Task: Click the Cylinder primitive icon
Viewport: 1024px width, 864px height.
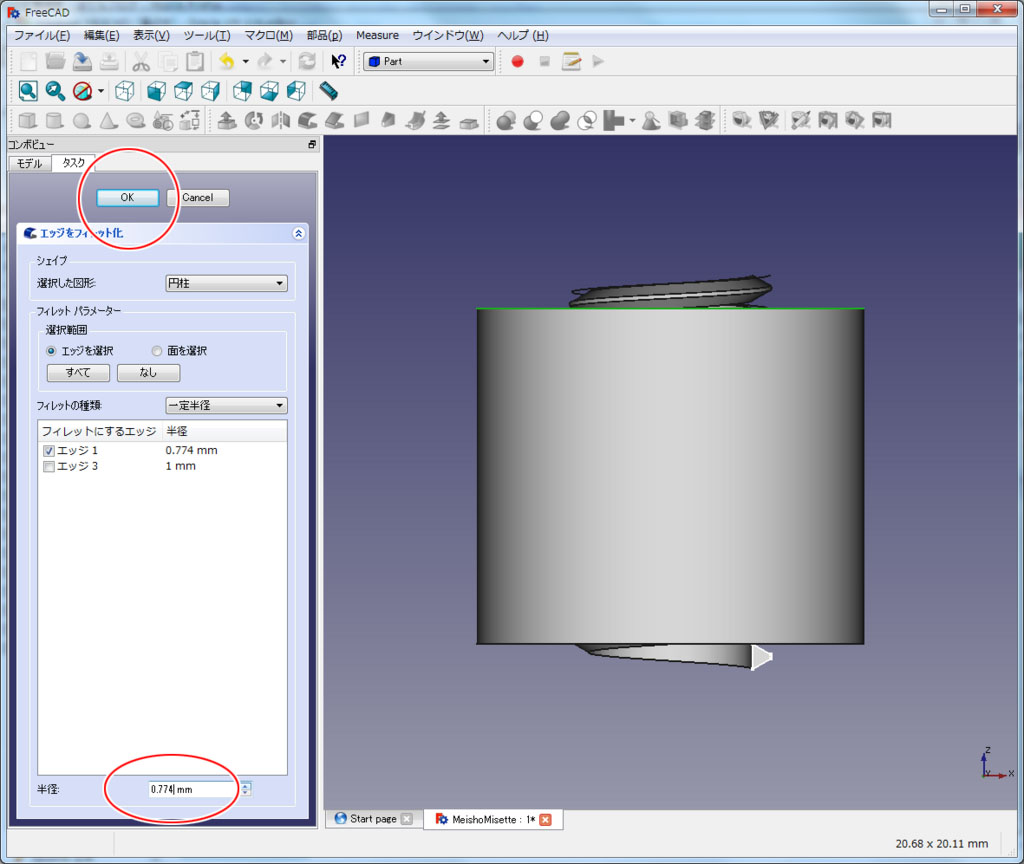Action: coord(55,120)
